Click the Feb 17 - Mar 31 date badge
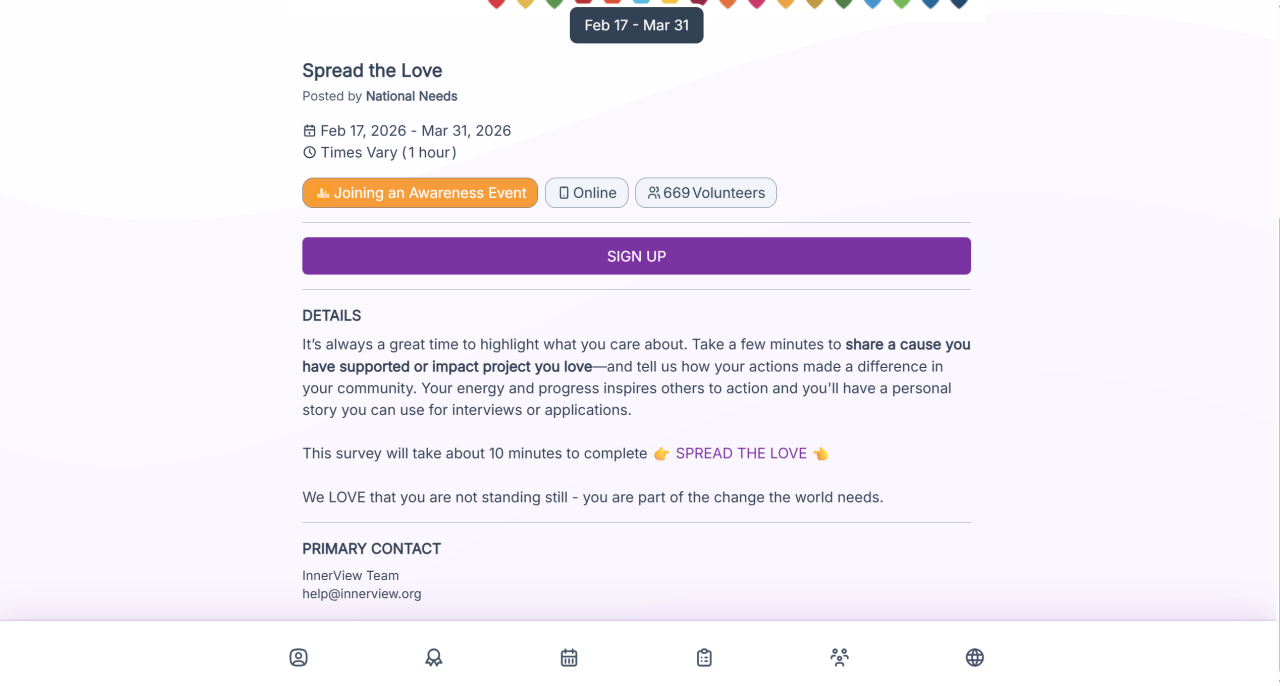The image size is (1280, 686). tap(636, 25)
